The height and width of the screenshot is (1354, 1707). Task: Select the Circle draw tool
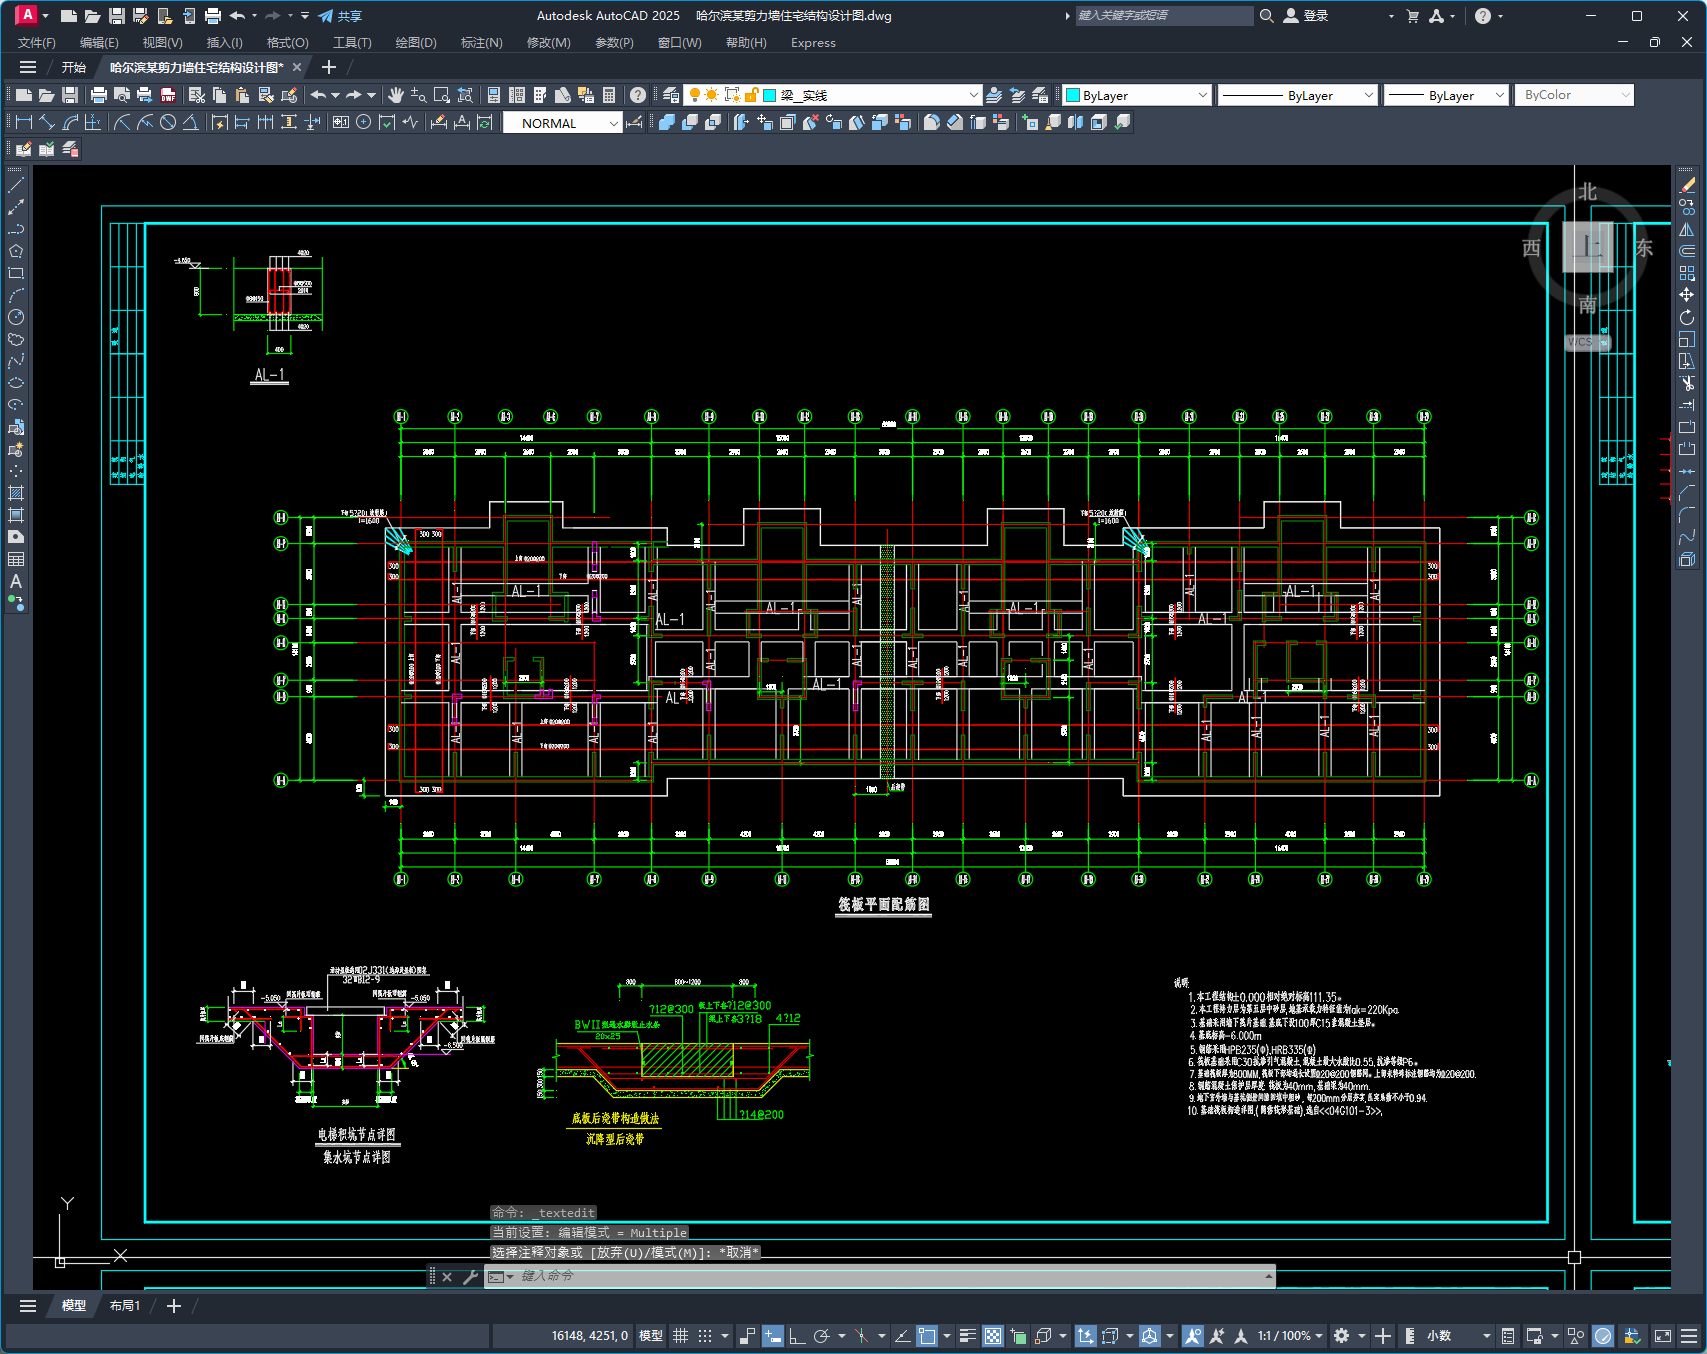pos(16,317)
